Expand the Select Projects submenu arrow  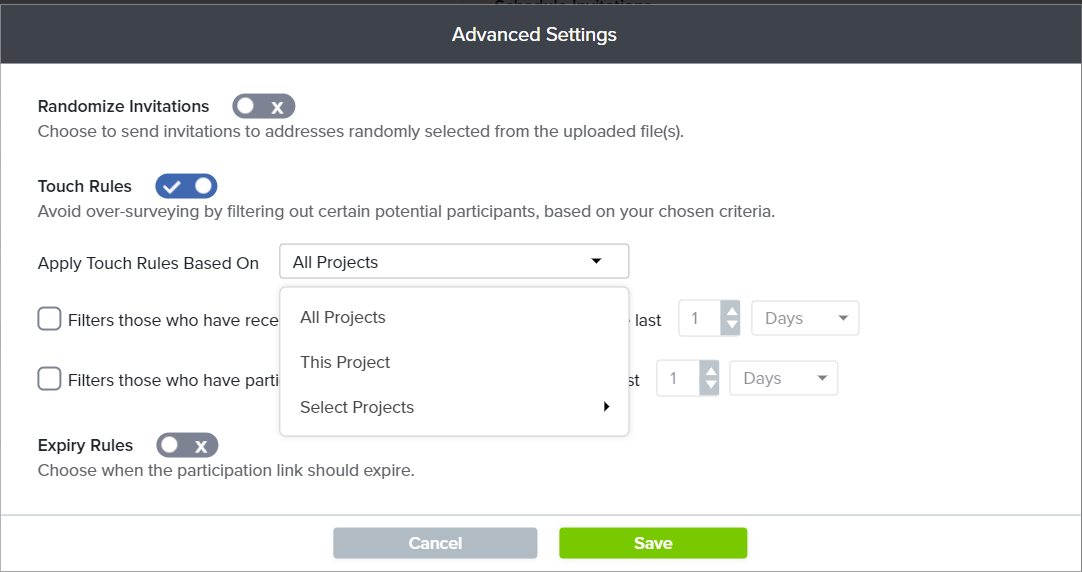pyautogui.click(x=607, y=407)
